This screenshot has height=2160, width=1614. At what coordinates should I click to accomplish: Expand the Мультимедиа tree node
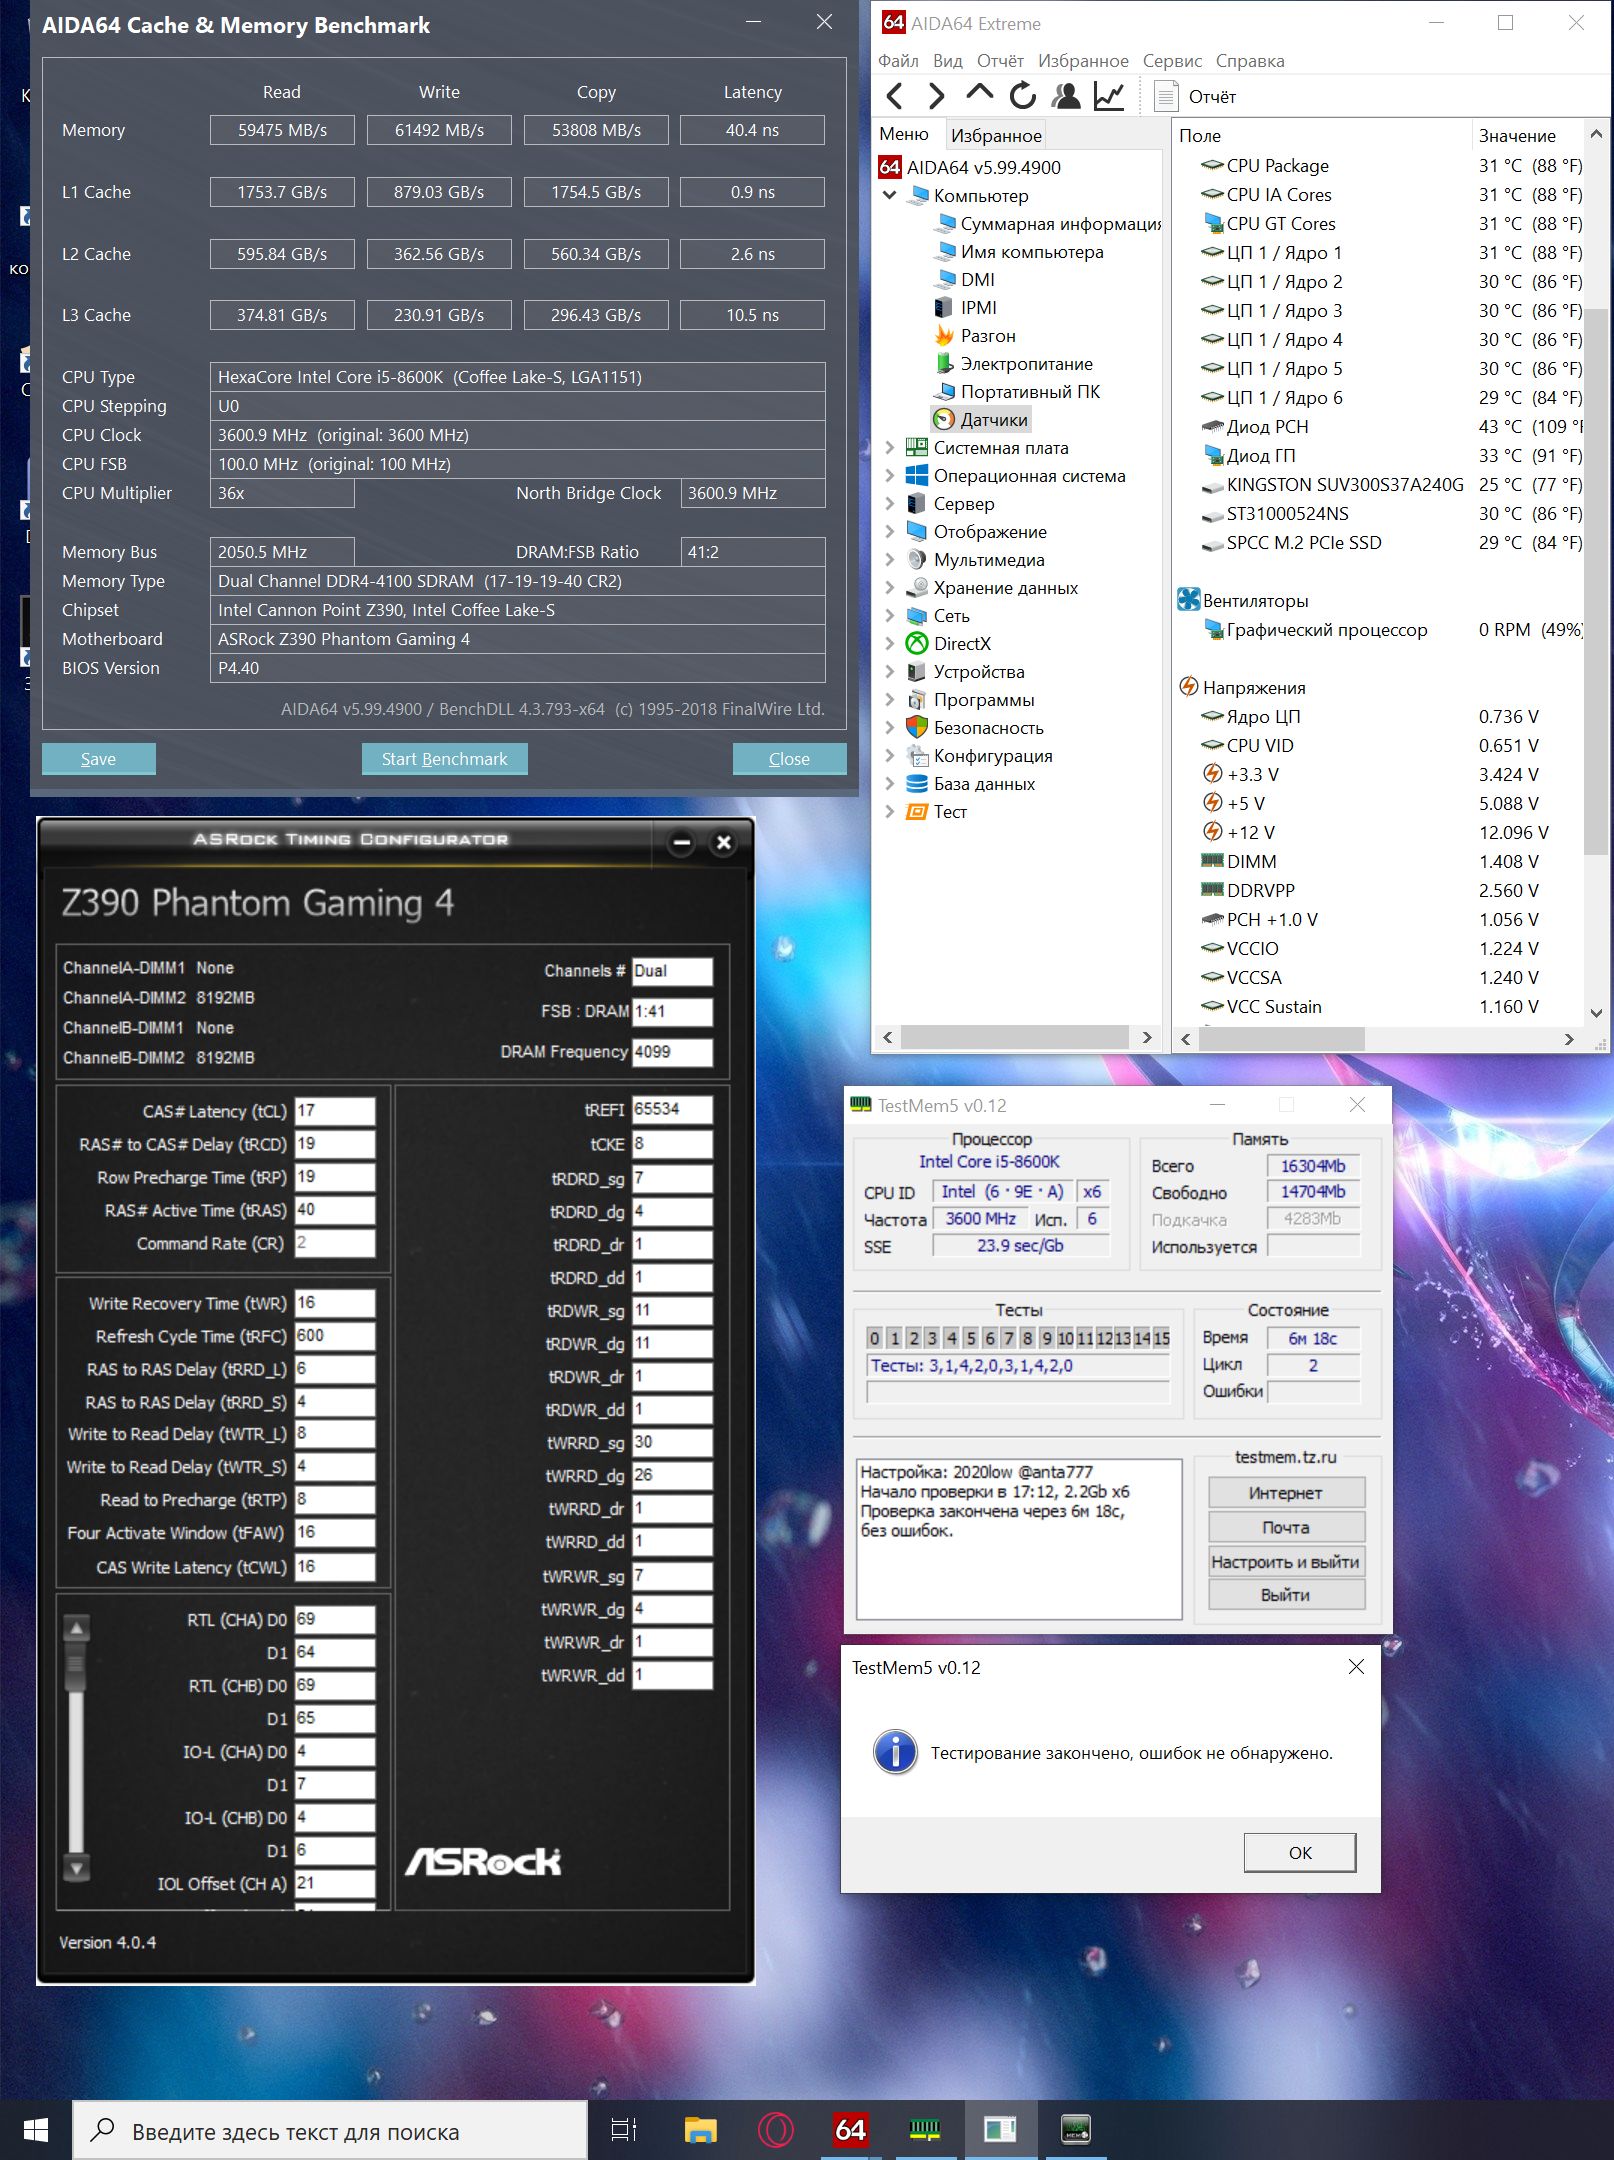pos(889,560)
